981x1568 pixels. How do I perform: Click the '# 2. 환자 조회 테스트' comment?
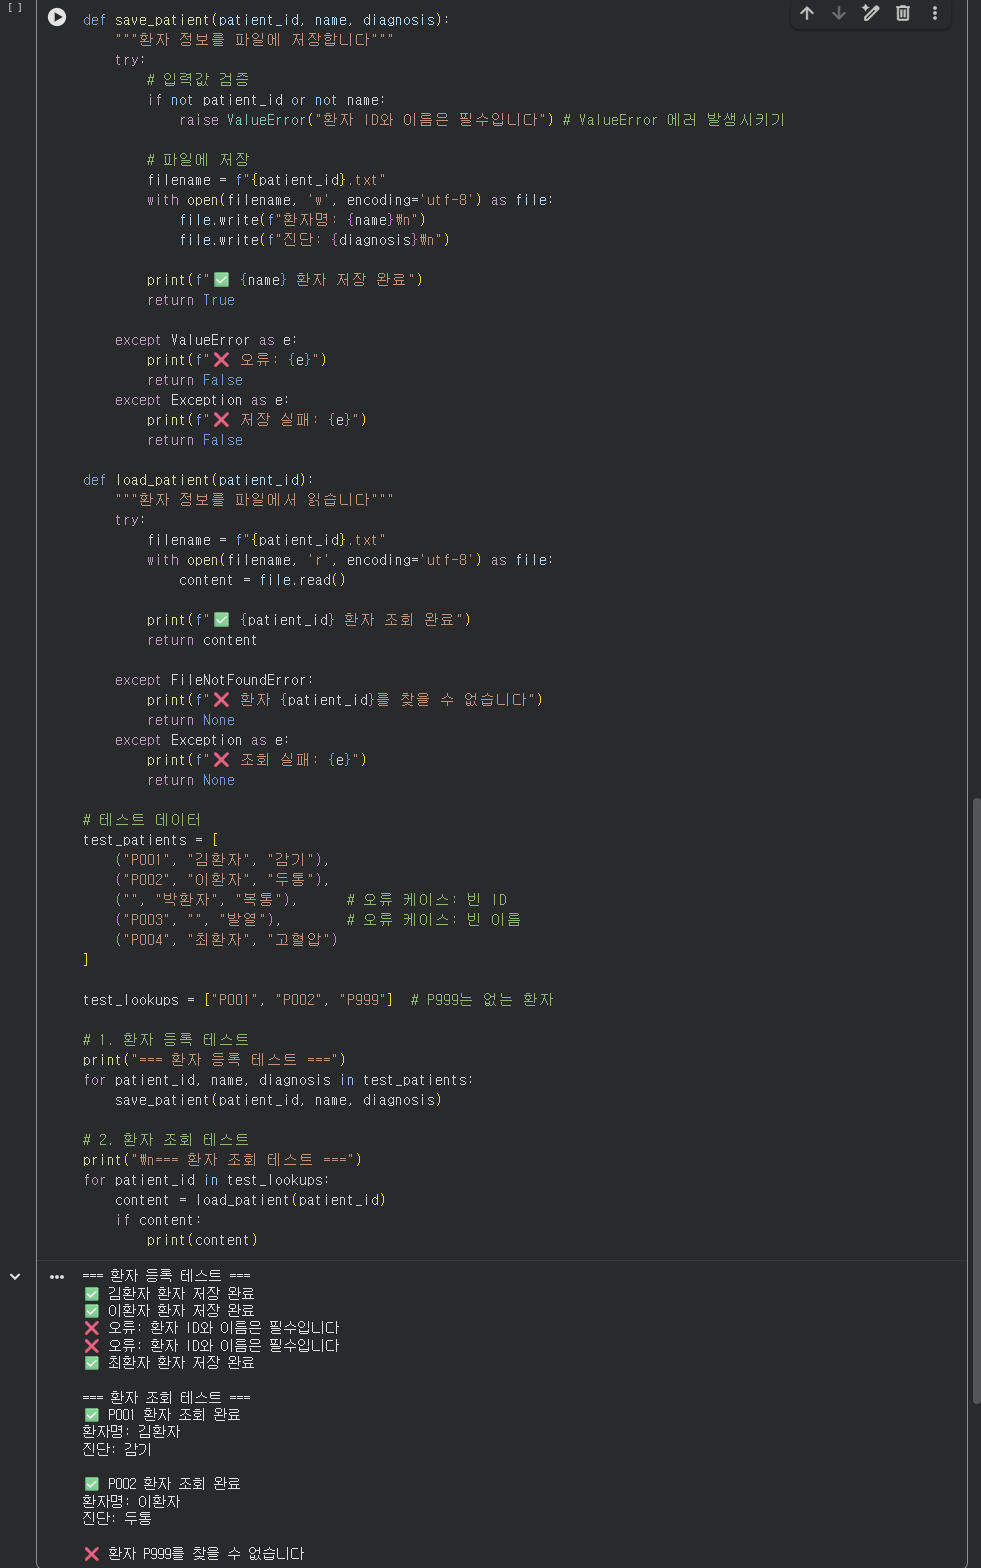point(166,1140)
